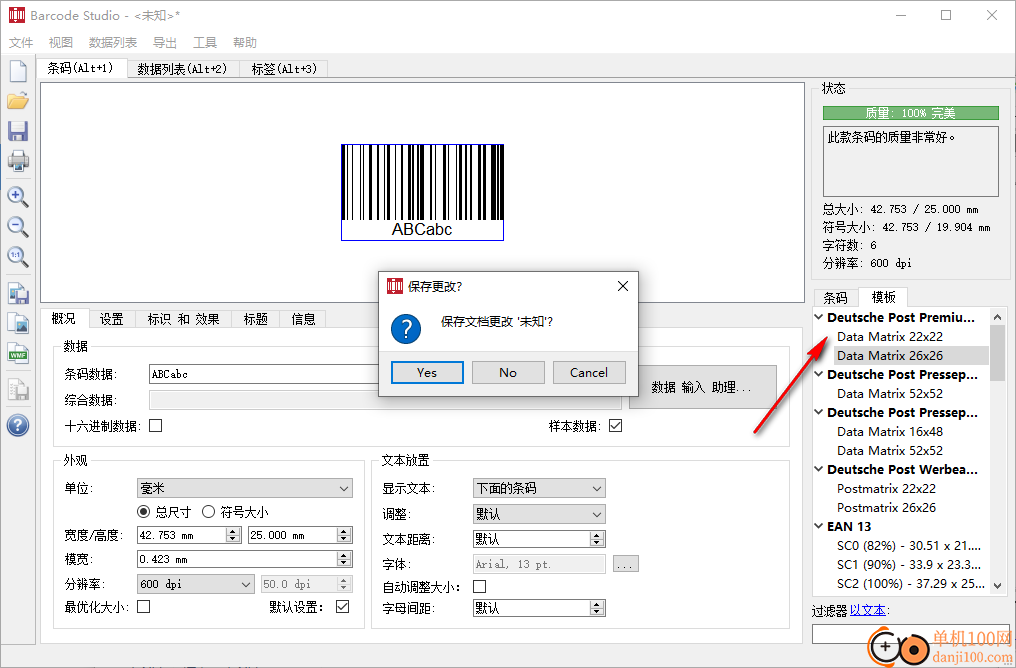The width and height of the screenshot is (1016, 668).
Task: Click the copy image icon
Action: (17, 323)
